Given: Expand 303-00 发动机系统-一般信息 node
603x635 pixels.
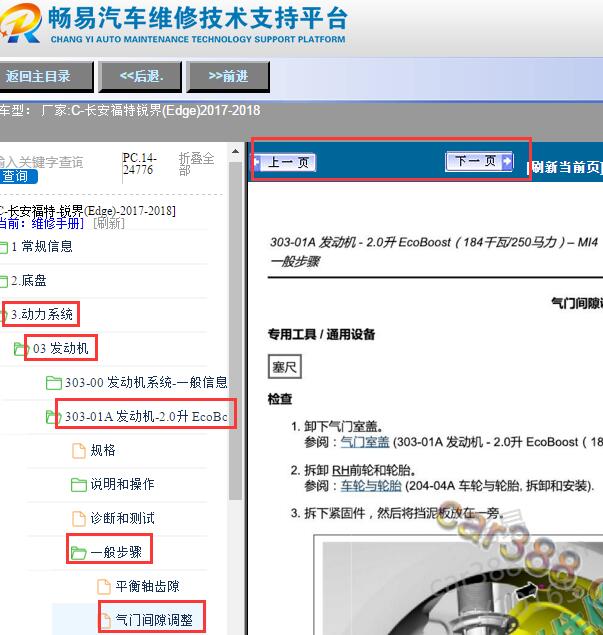Looking at the screenshot, I should coord(146,382).
